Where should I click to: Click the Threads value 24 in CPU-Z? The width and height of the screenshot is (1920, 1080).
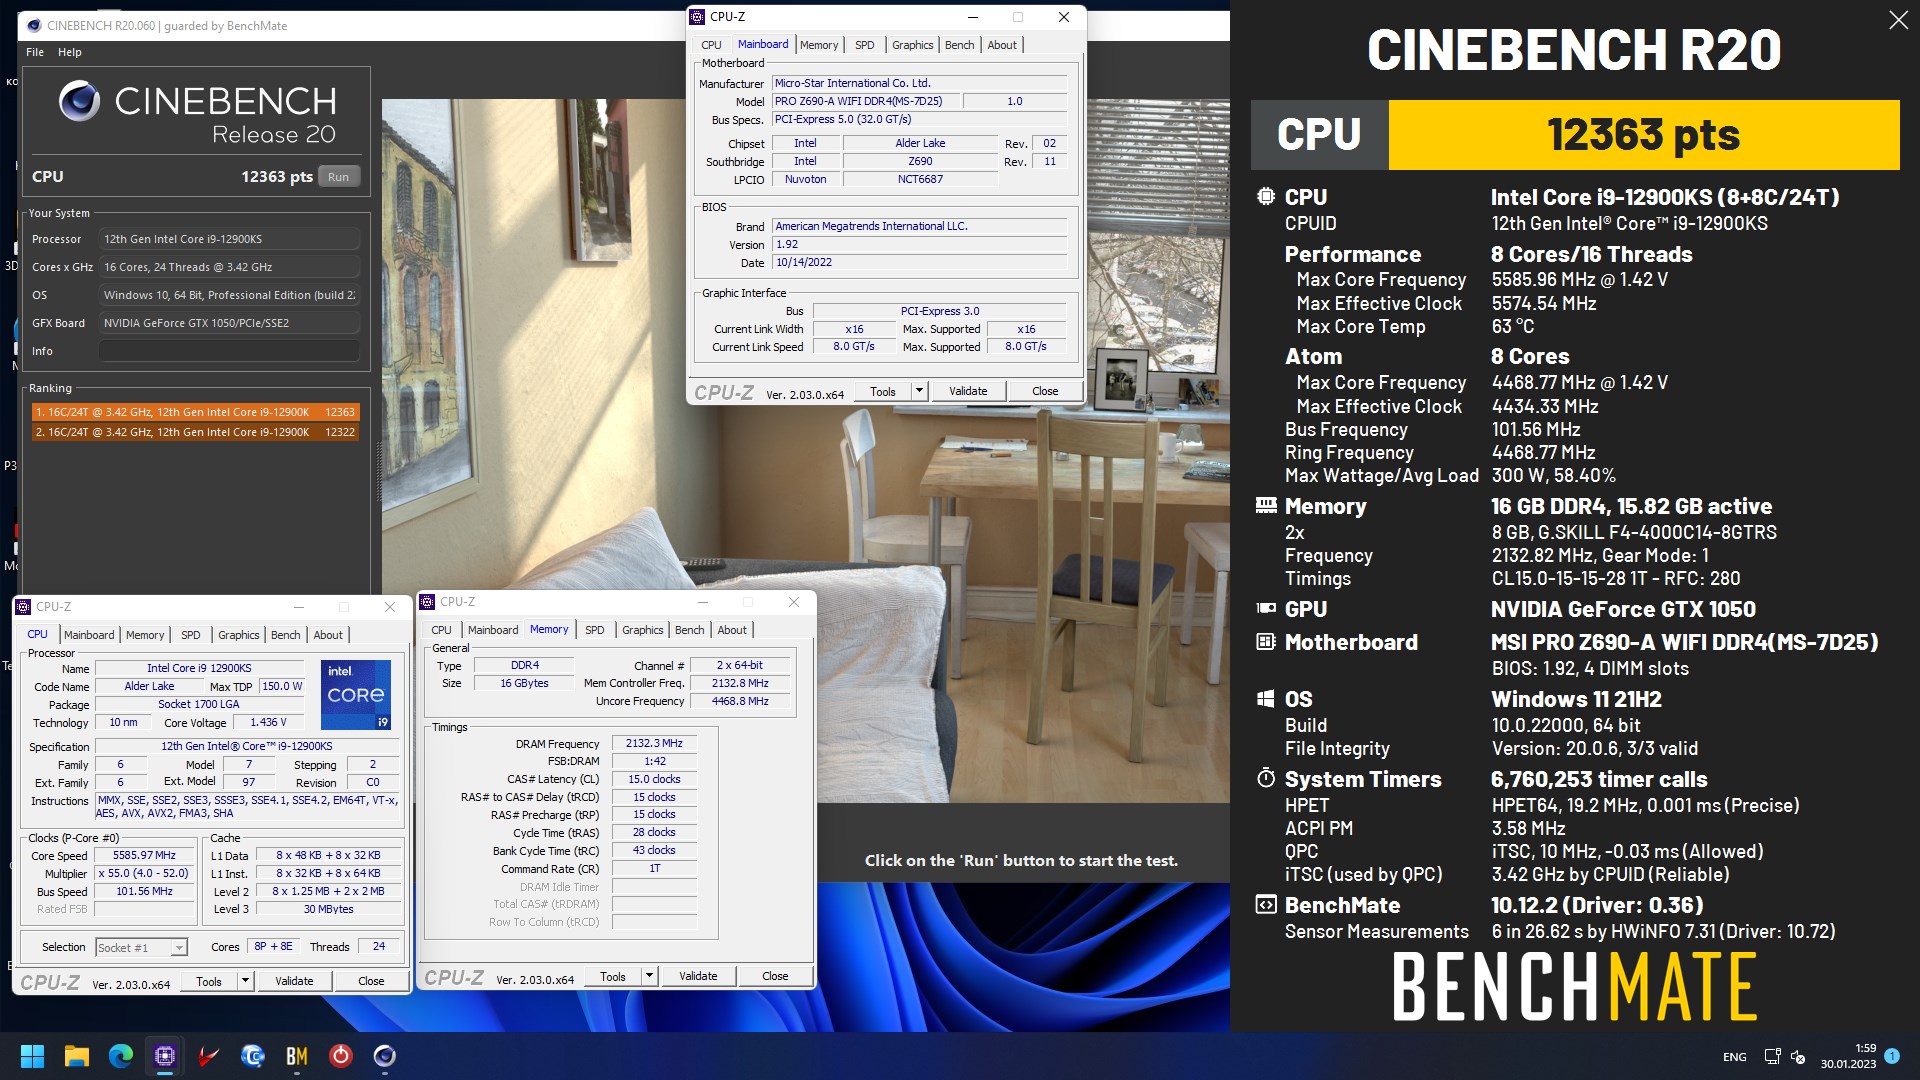coord(379,946)
